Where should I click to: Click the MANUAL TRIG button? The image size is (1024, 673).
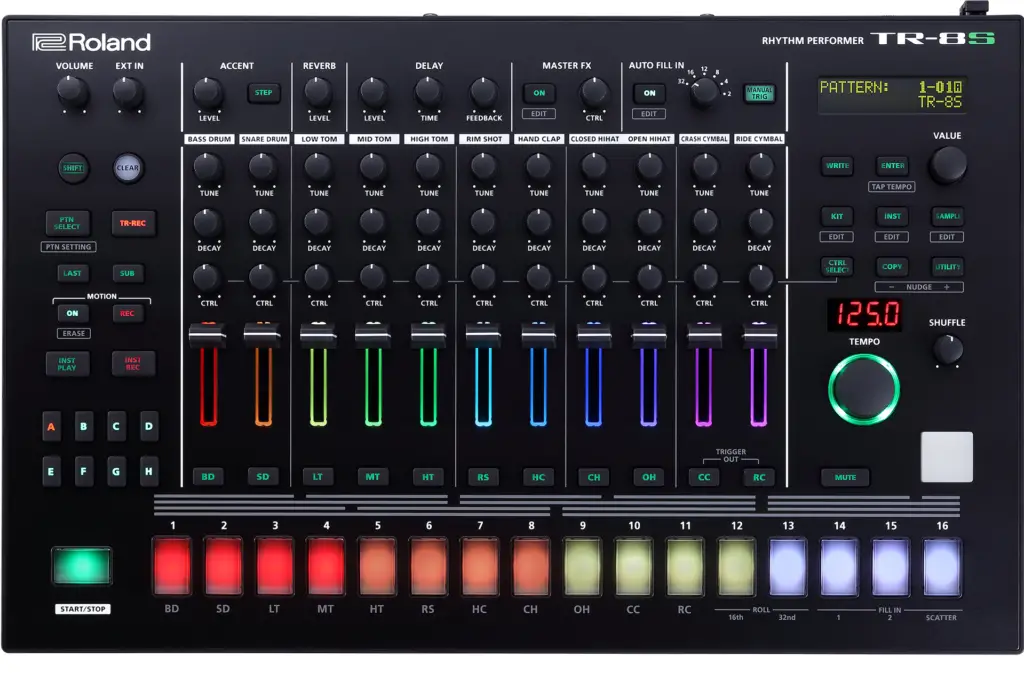tap(760, 93)
